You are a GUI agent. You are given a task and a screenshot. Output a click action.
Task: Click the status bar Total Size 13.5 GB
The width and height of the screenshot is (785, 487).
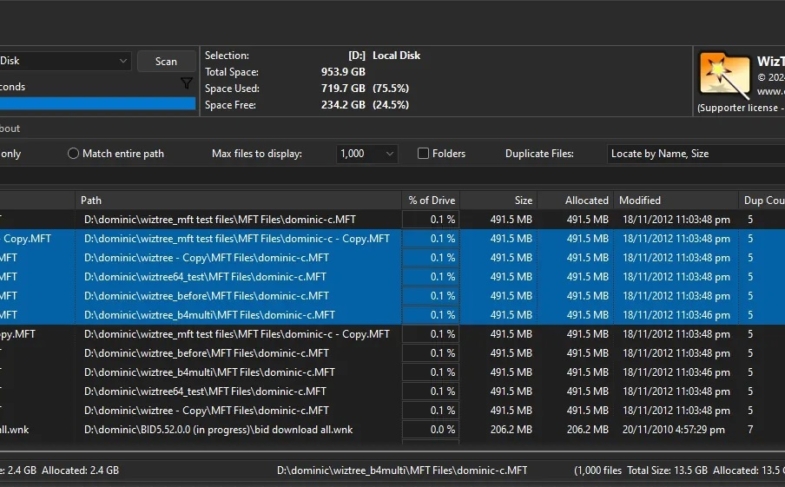point(667,470)
